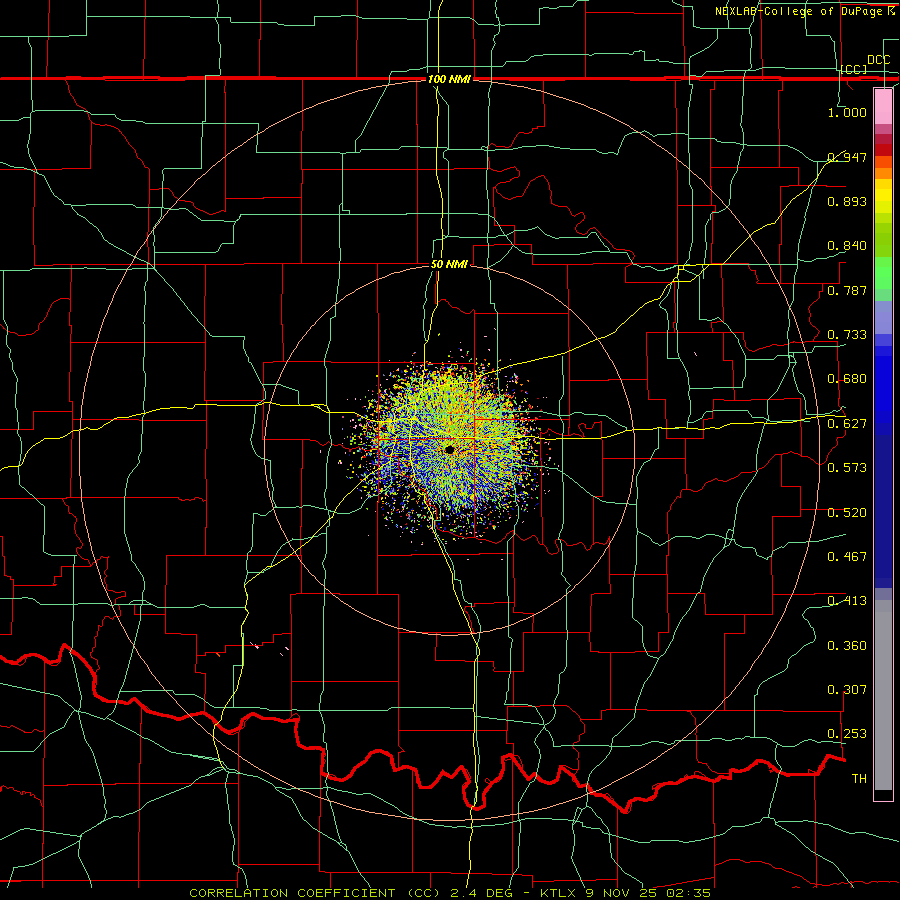Click the KTLX station identifier in caption
The height and width of the screenshot is (900, 900).
point(558,893)
